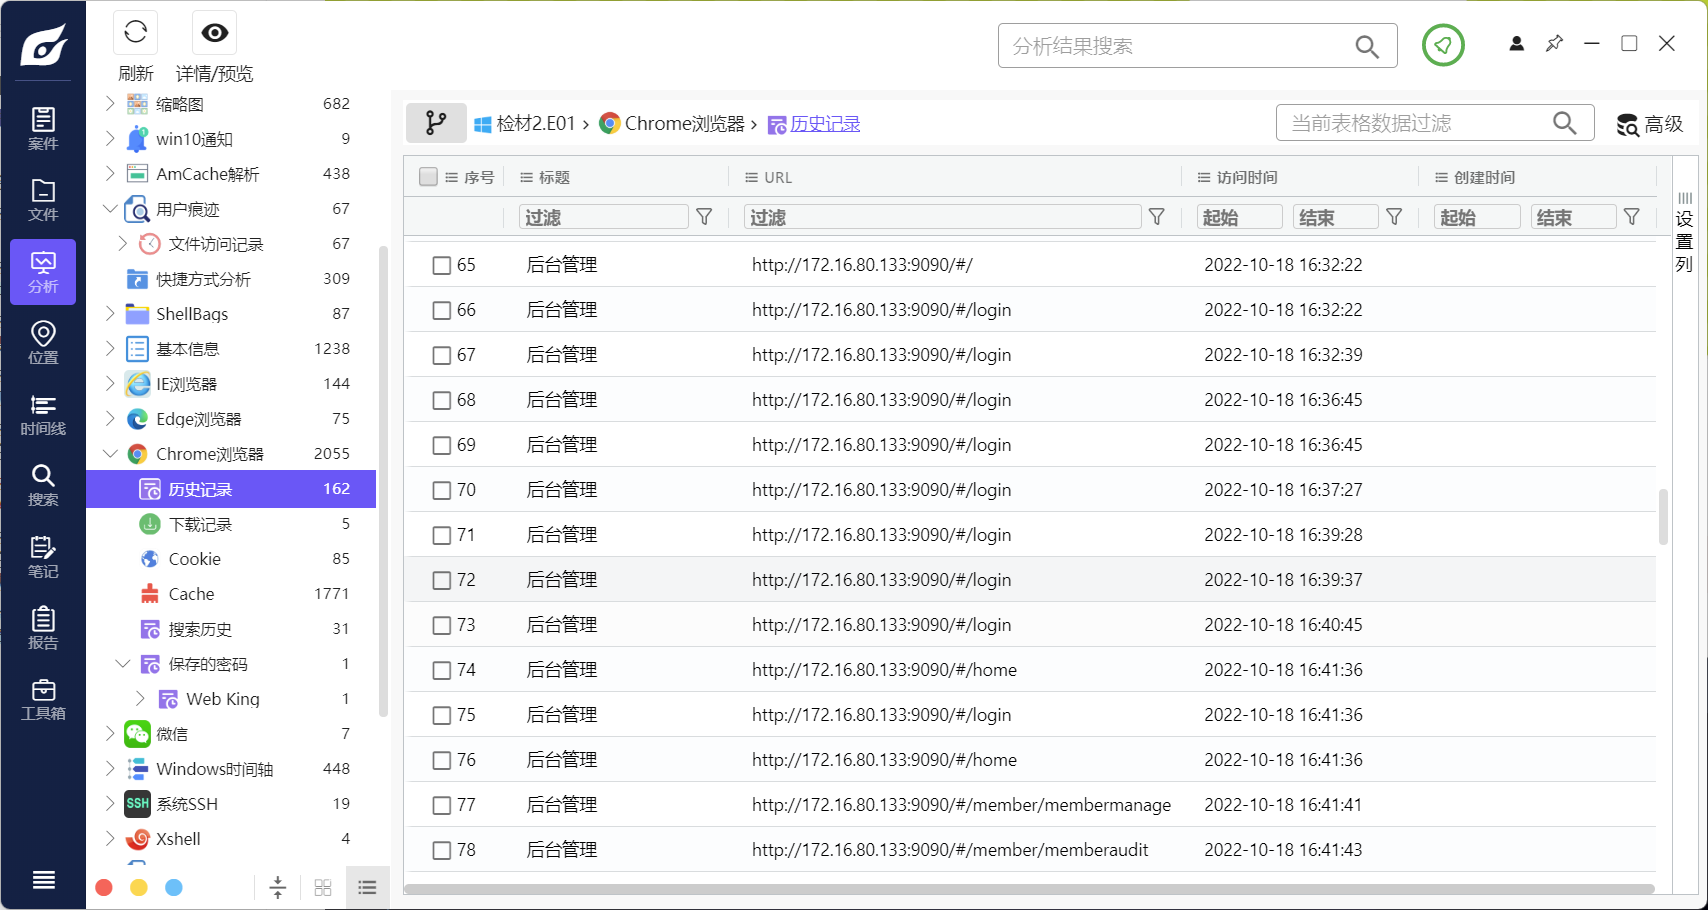
Task: Click the 标题 column filter funnel icon
Action: pyautogui.click(x=704, y=217)
